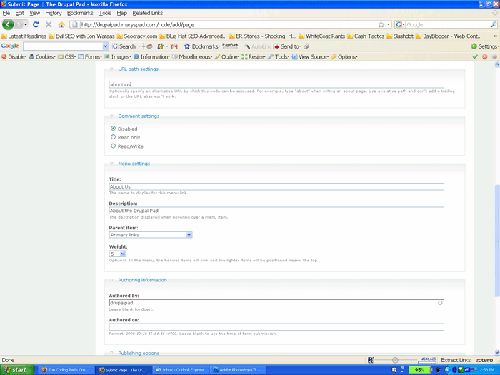Click the Firefox Back arrow button
The image size is (500, 375).
[8, 24]
